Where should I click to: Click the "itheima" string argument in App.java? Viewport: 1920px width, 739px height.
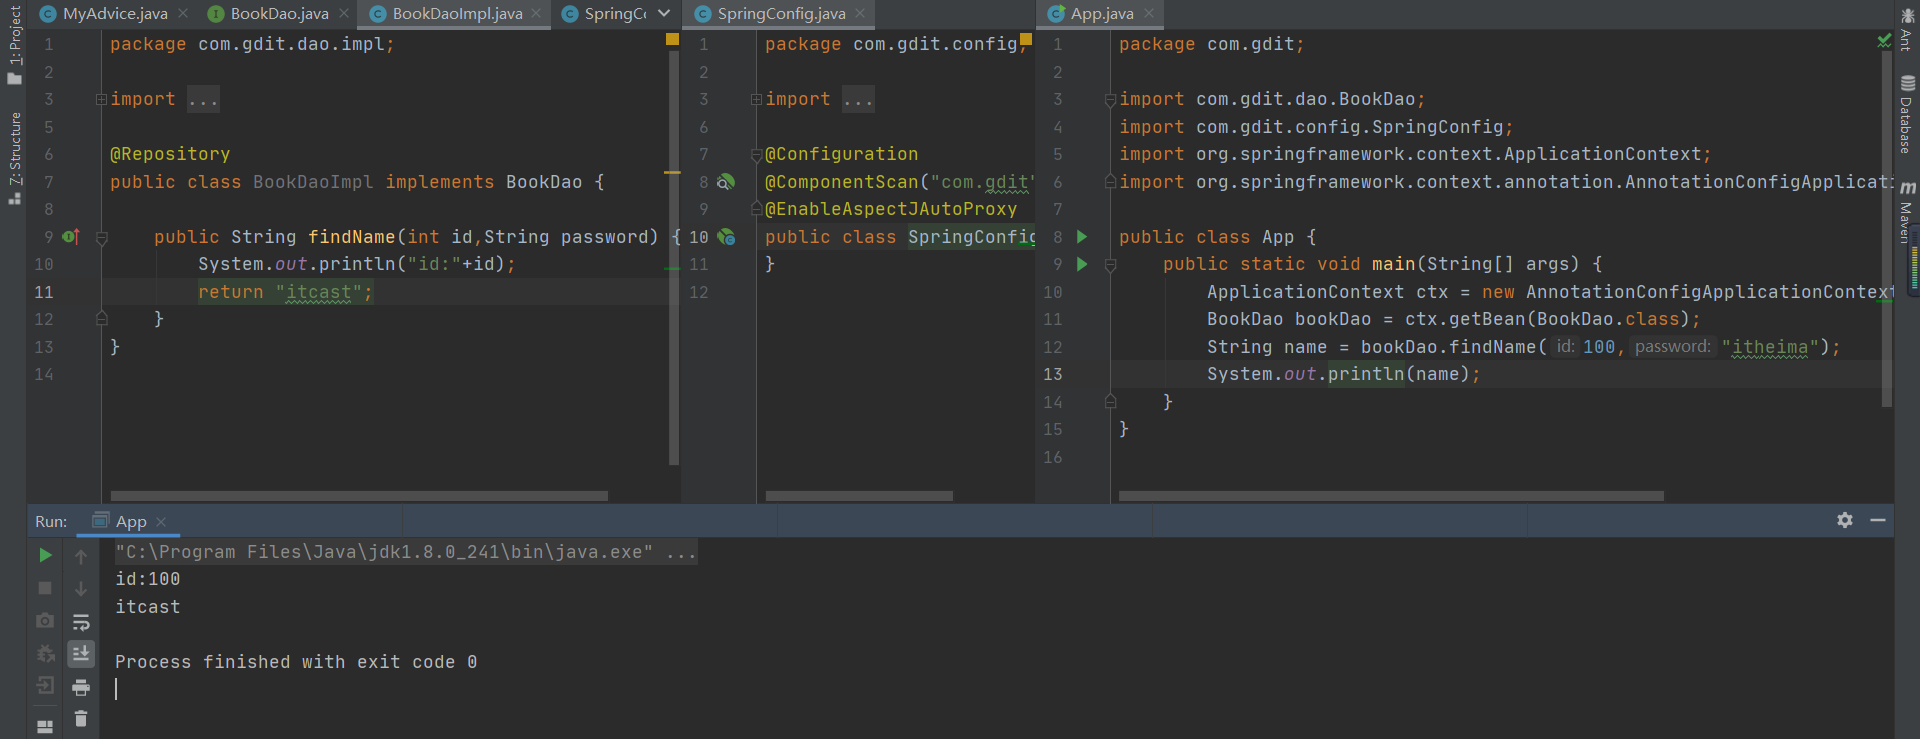point(1769,347)
